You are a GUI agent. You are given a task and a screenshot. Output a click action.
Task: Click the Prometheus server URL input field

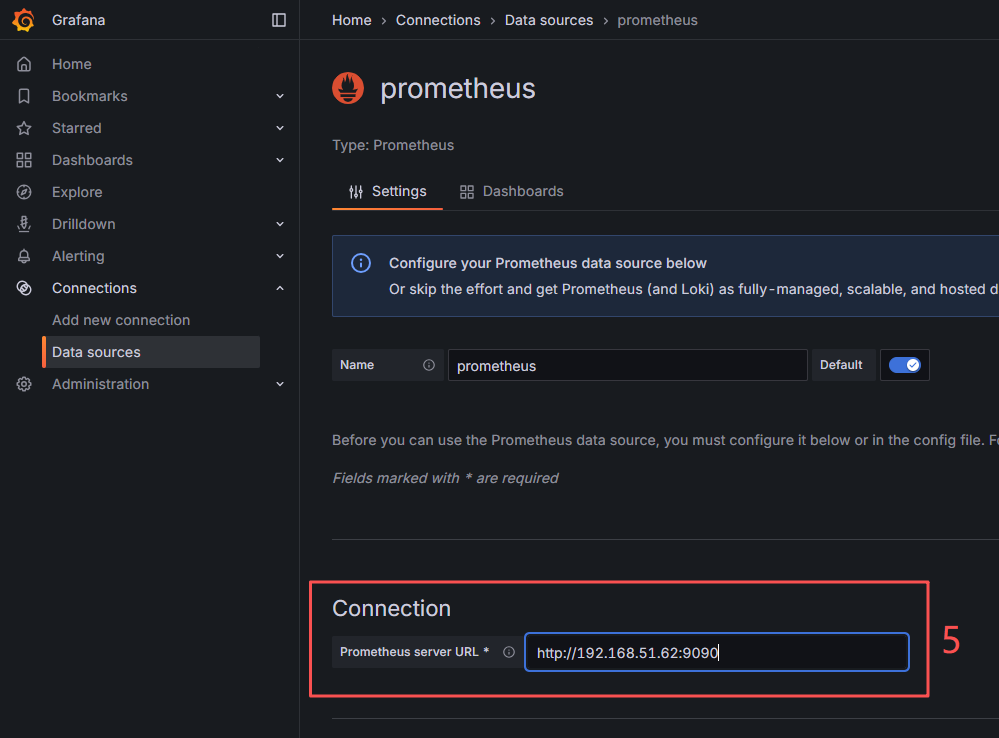(717, 652)
